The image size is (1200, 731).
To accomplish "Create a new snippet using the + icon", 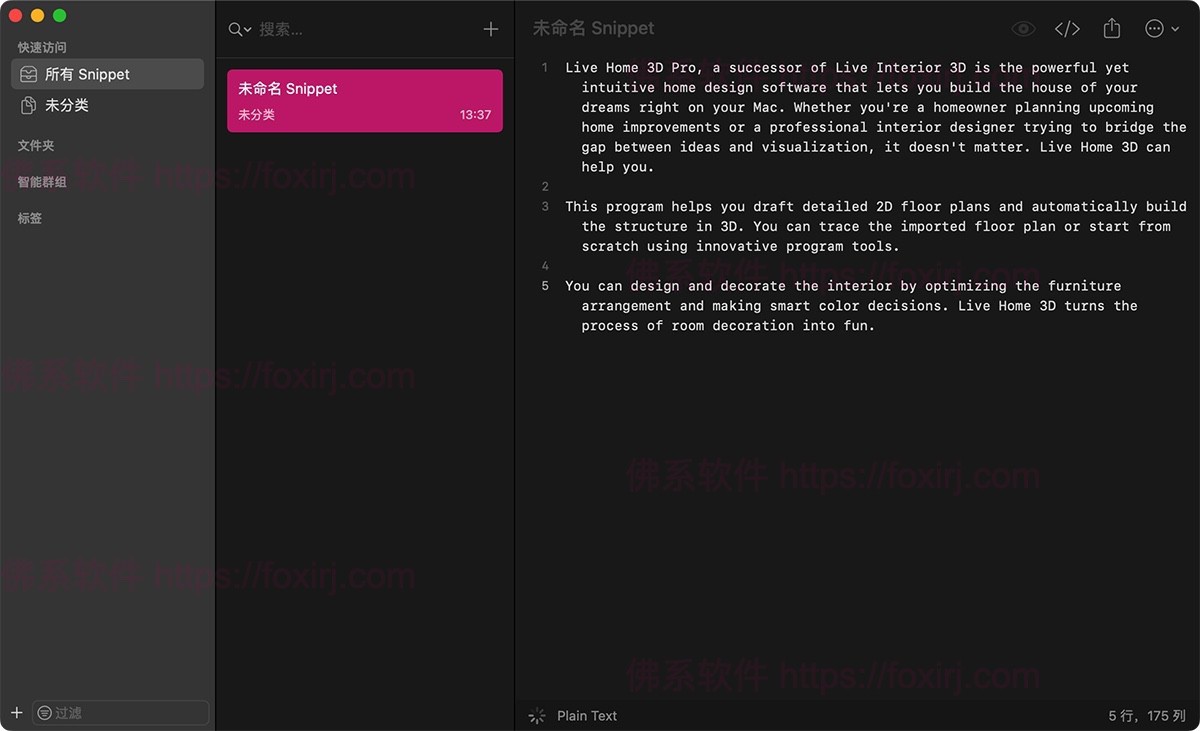I will (x=490, y=28).
